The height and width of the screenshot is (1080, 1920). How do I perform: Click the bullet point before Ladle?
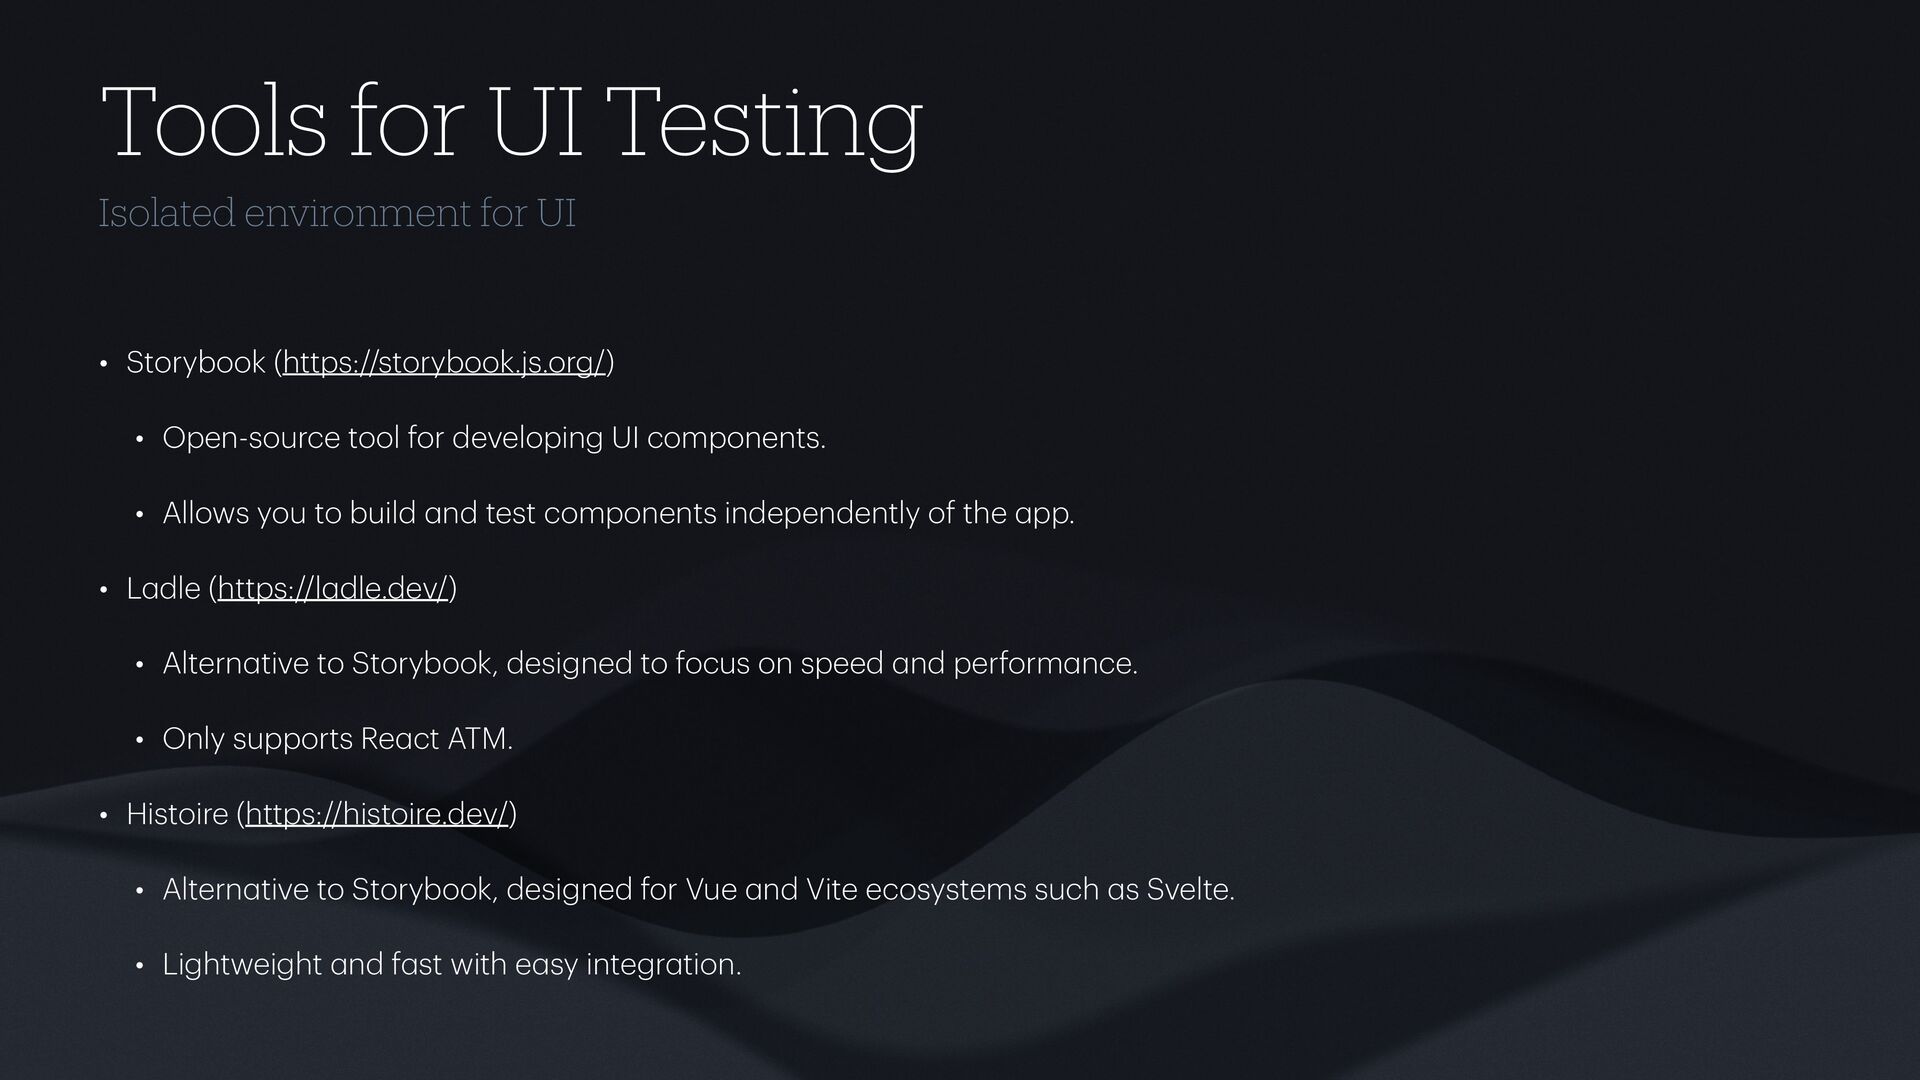coord(103,590)
